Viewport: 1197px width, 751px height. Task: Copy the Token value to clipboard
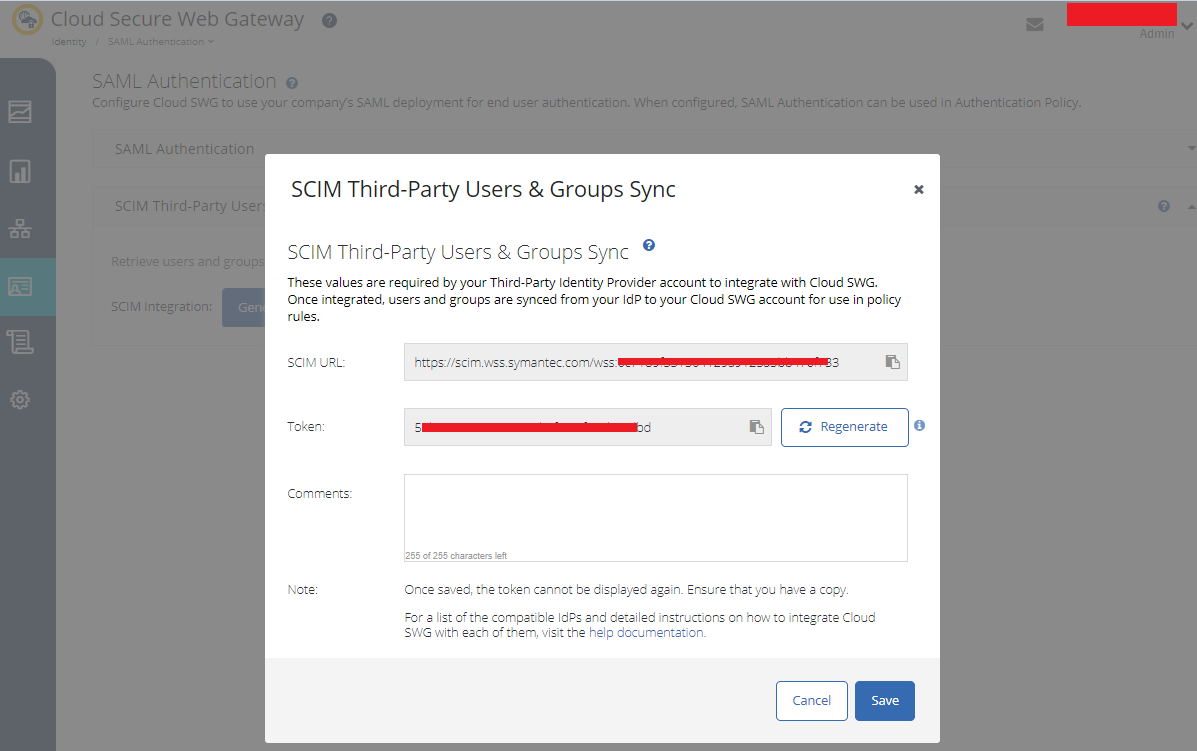[x=757, y=427]
